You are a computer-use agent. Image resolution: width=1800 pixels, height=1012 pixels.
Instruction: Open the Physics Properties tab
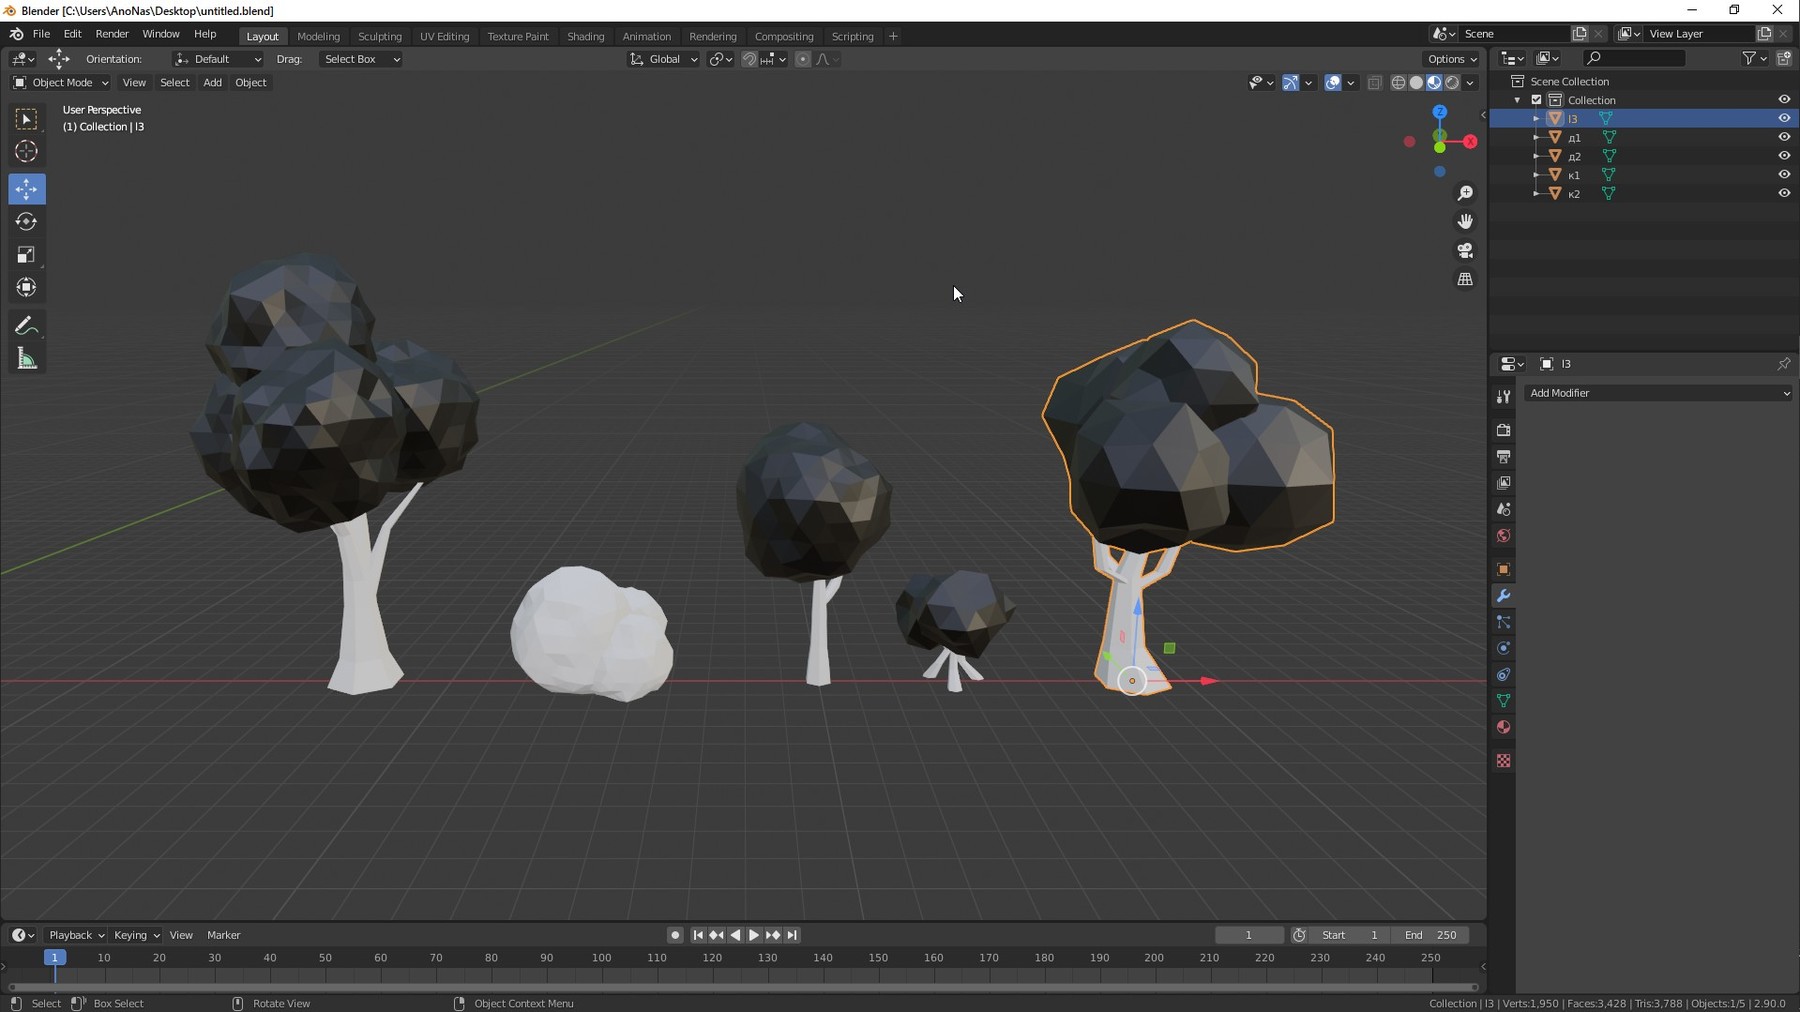pyautogui.click(x=1504, y=648)
